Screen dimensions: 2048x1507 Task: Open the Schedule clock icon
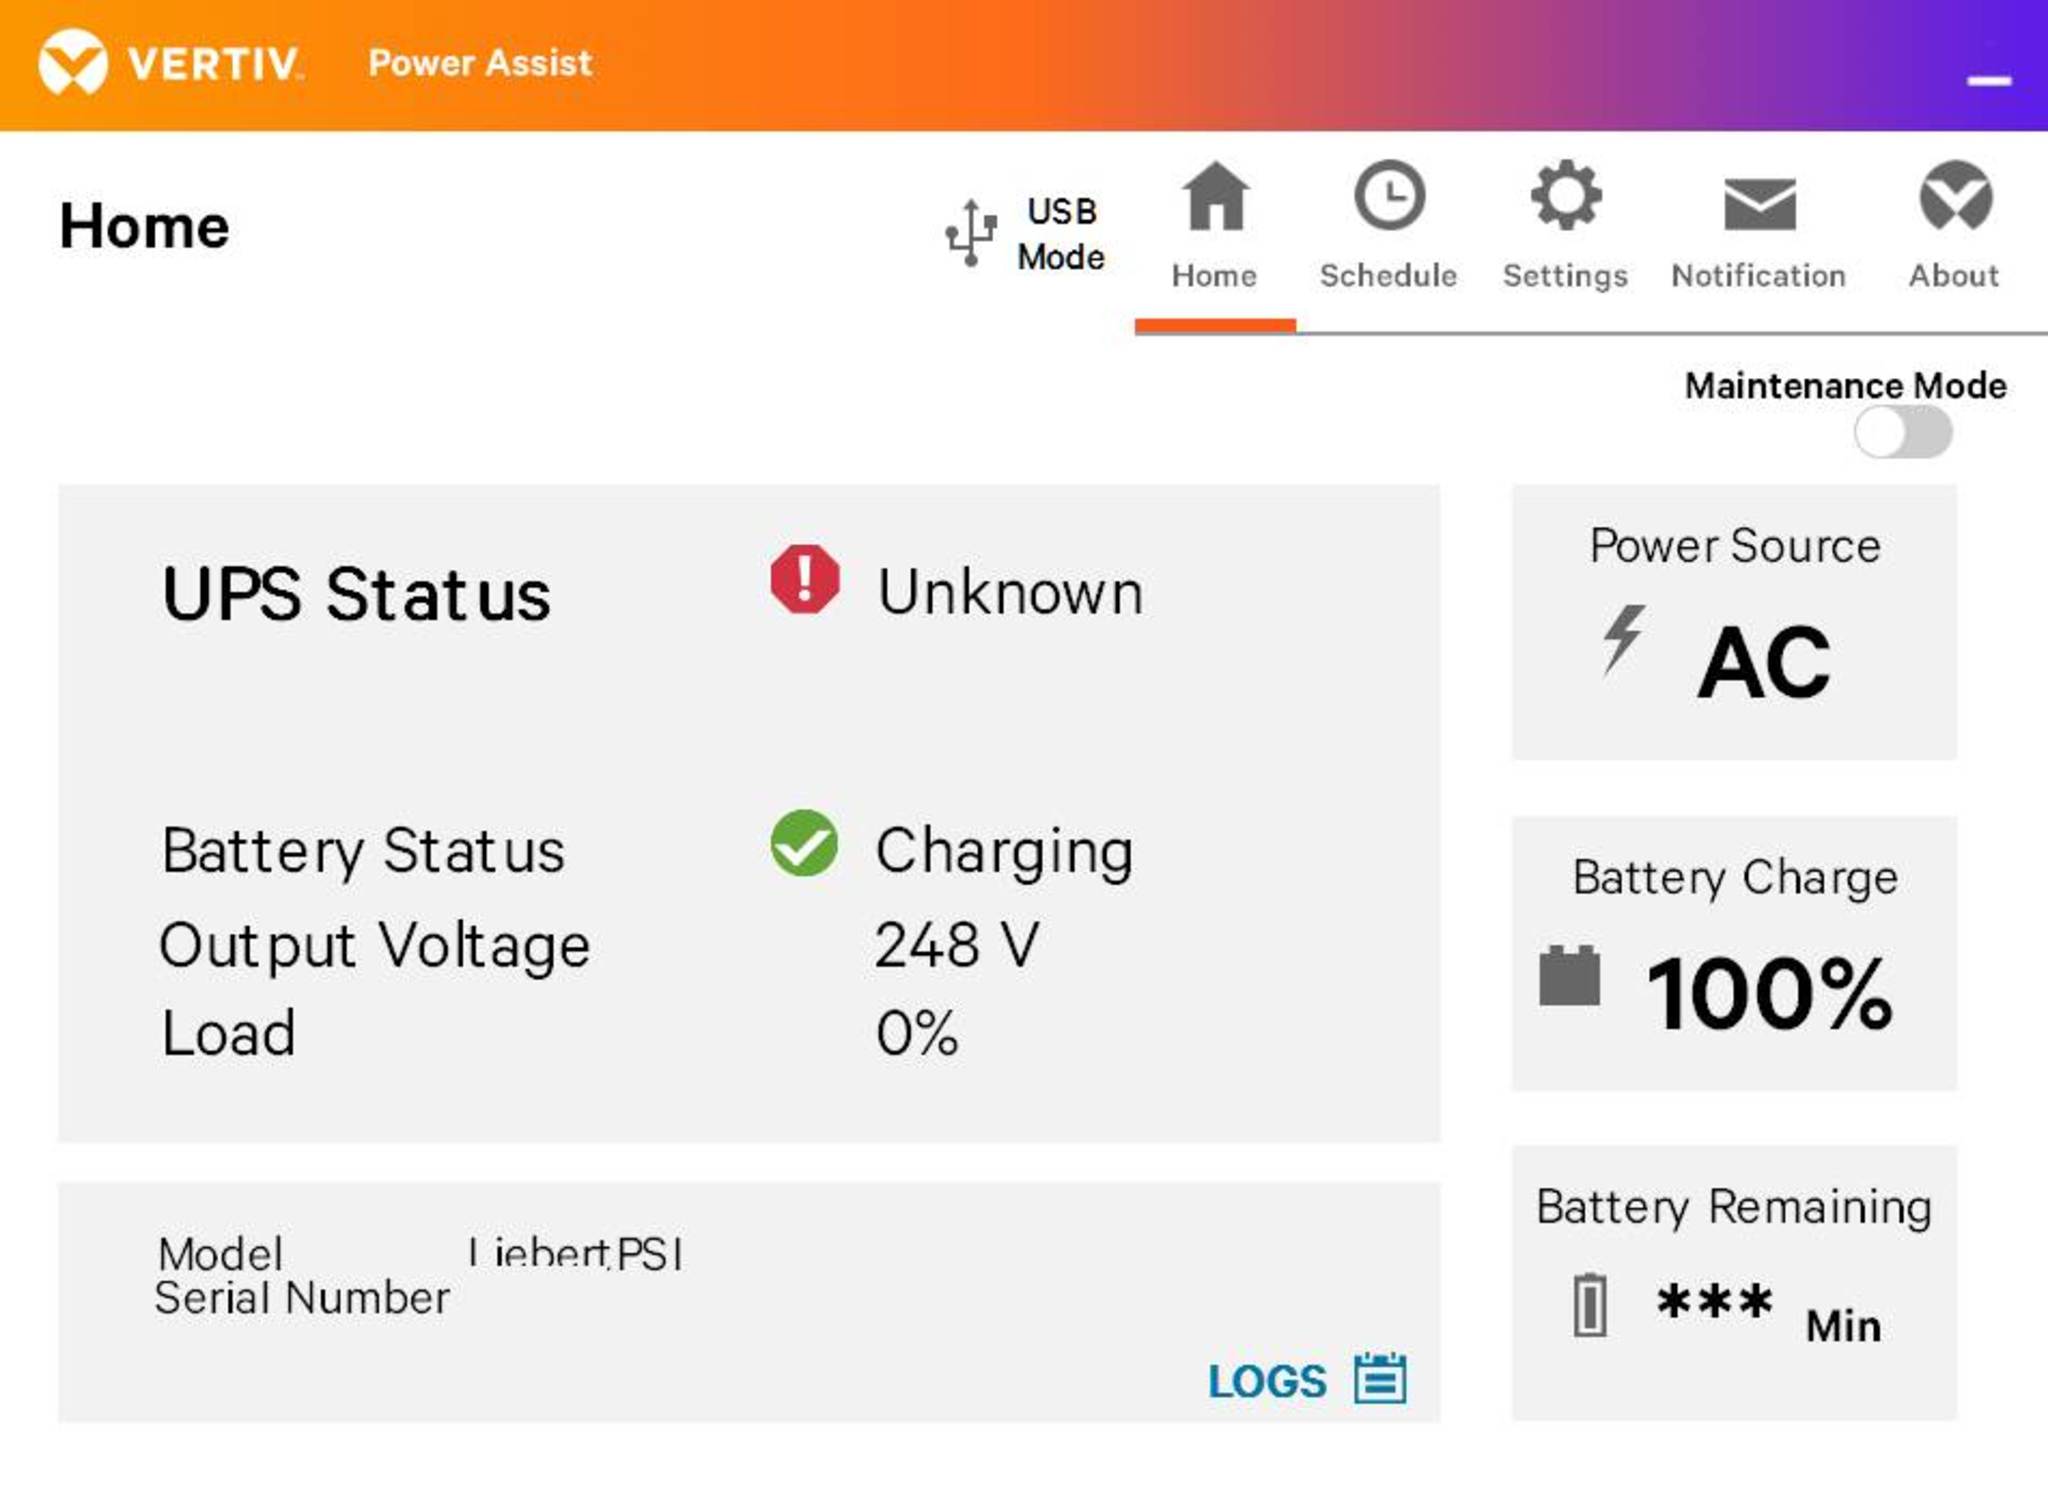click(1389, 194)
